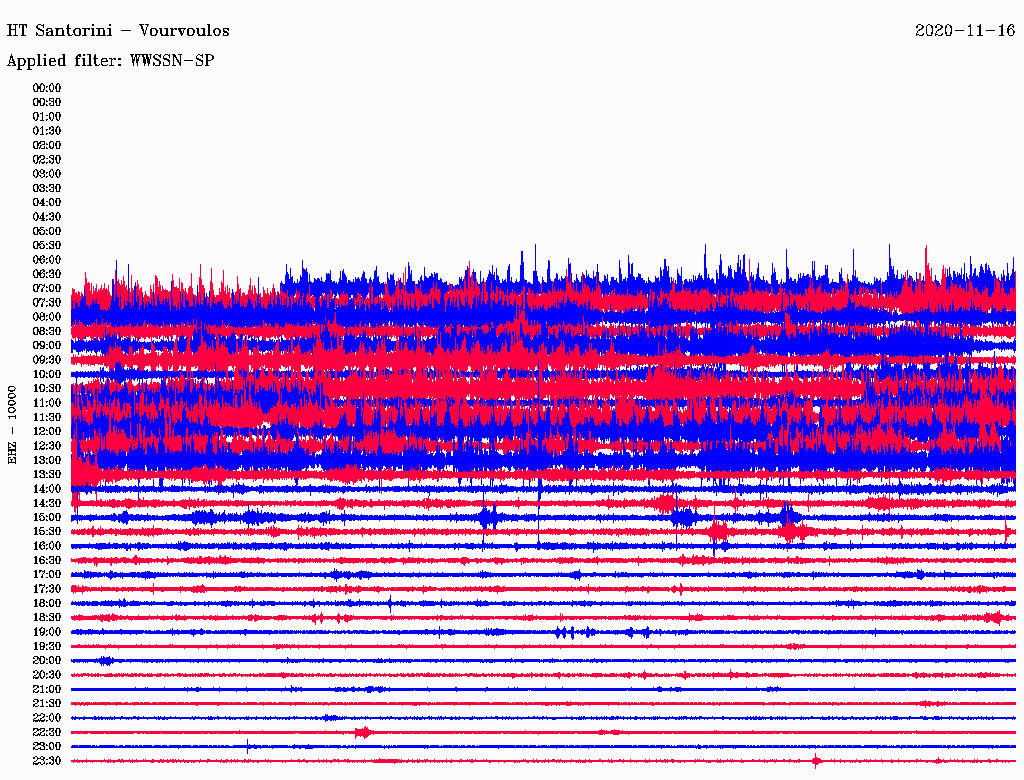1024x780 pixels.
Task: Click the 18:30 time label
Action: 47,618
